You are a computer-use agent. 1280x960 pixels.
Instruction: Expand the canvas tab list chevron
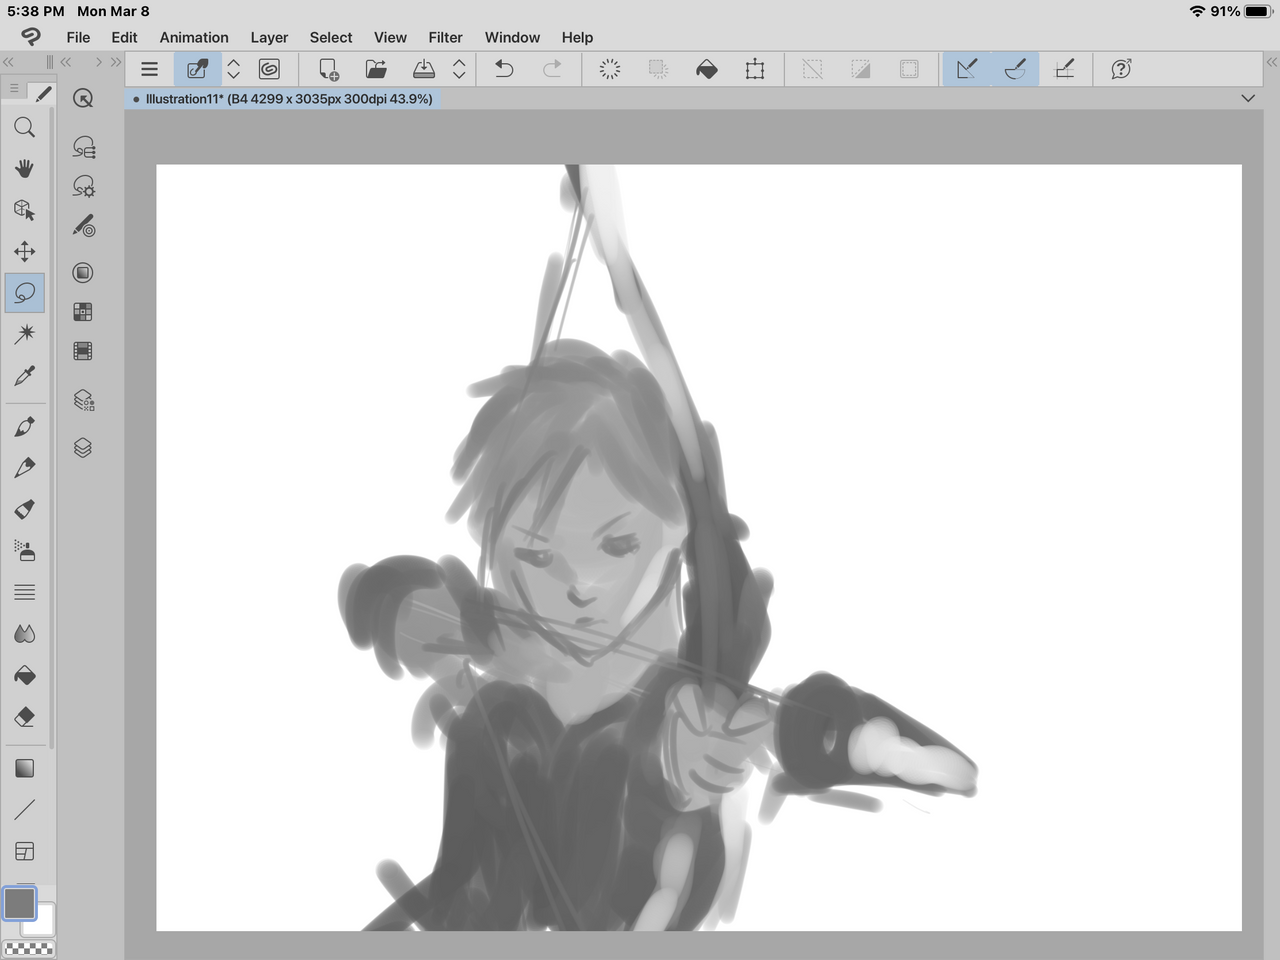pos(1248,98)
